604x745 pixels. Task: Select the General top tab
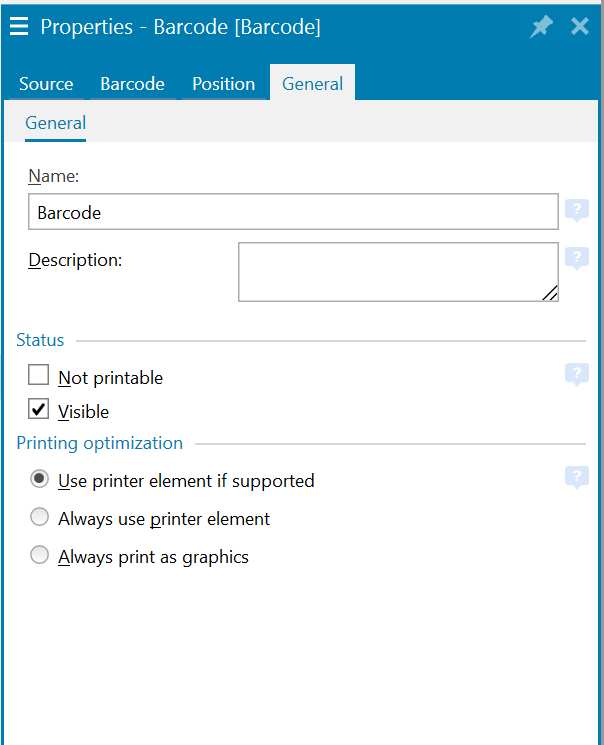coord(312,84)
